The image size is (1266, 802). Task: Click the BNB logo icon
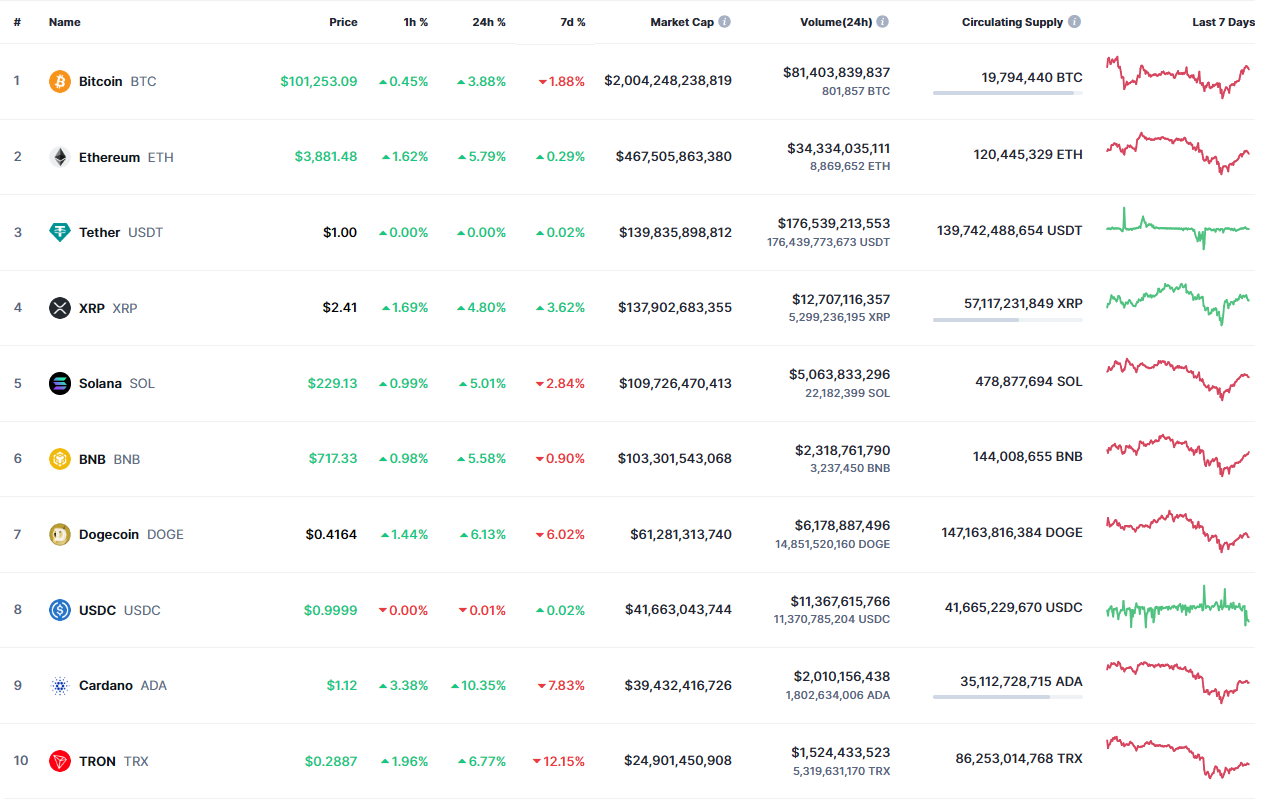click(60, 459)
